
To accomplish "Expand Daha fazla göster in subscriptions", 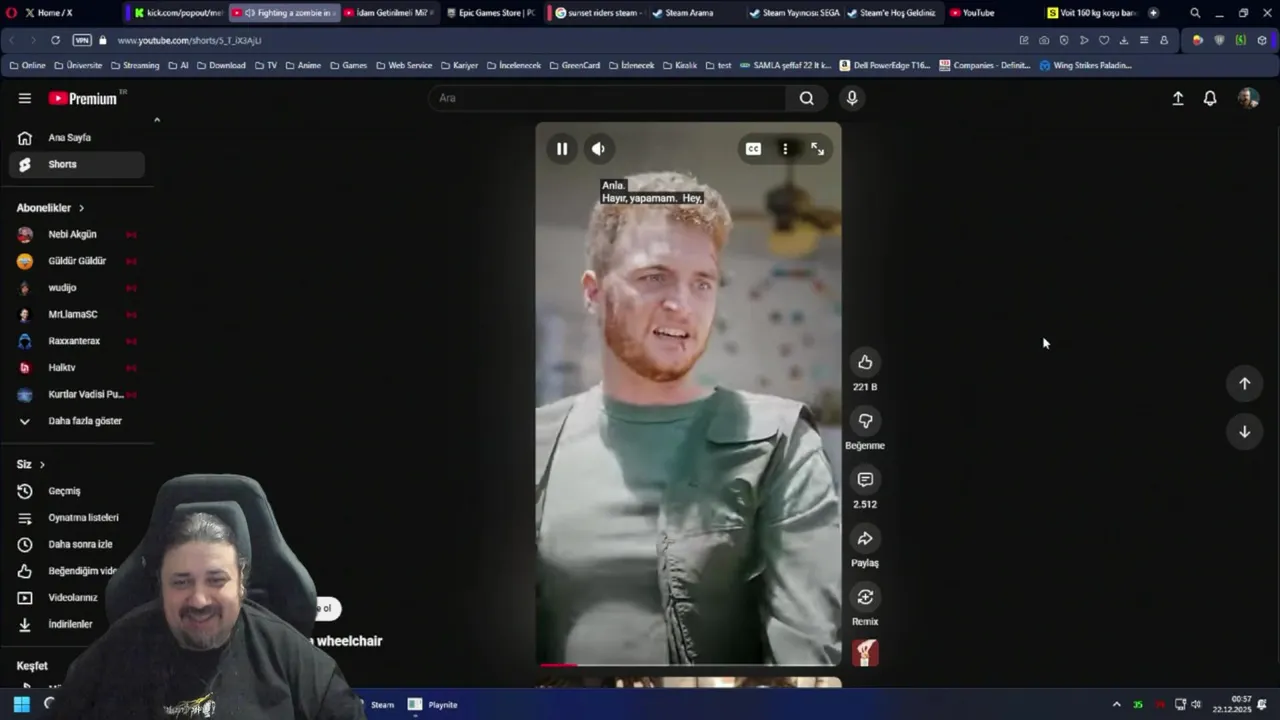I will pyautogui.click(x=76, y=421).
